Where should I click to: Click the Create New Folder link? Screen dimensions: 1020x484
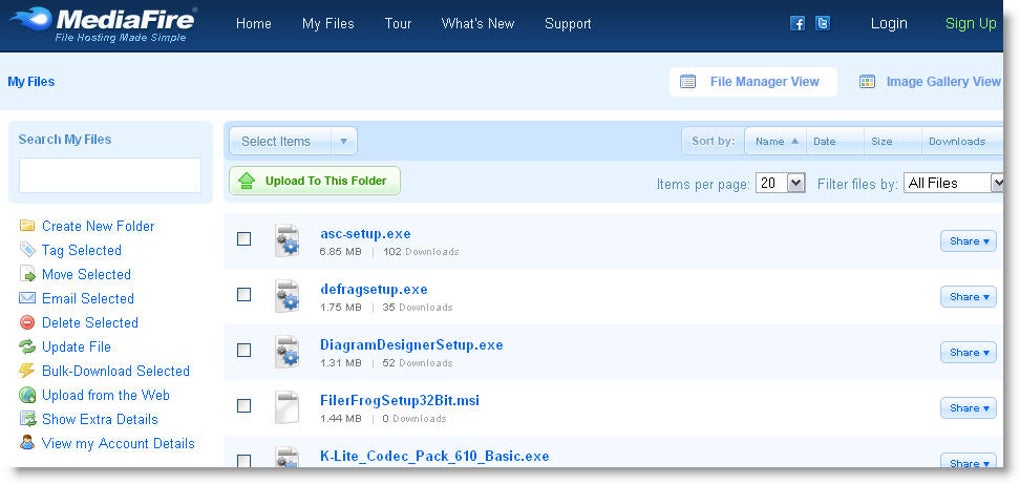click(98, 226)
